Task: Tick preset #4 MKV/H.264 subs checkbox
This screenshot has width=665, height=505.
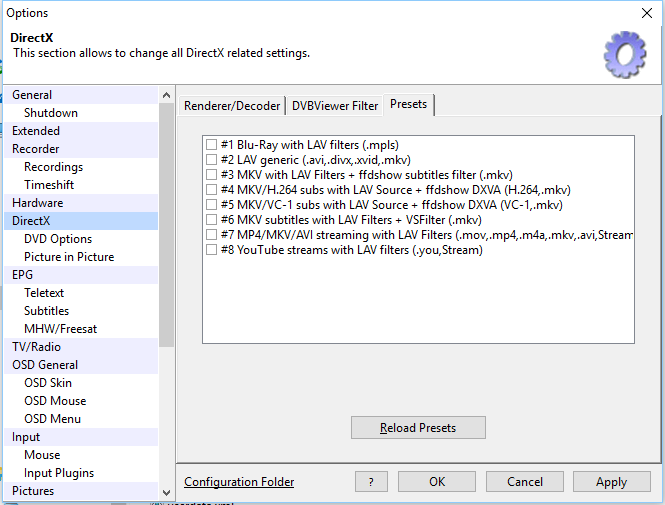Action: point(211,190)
